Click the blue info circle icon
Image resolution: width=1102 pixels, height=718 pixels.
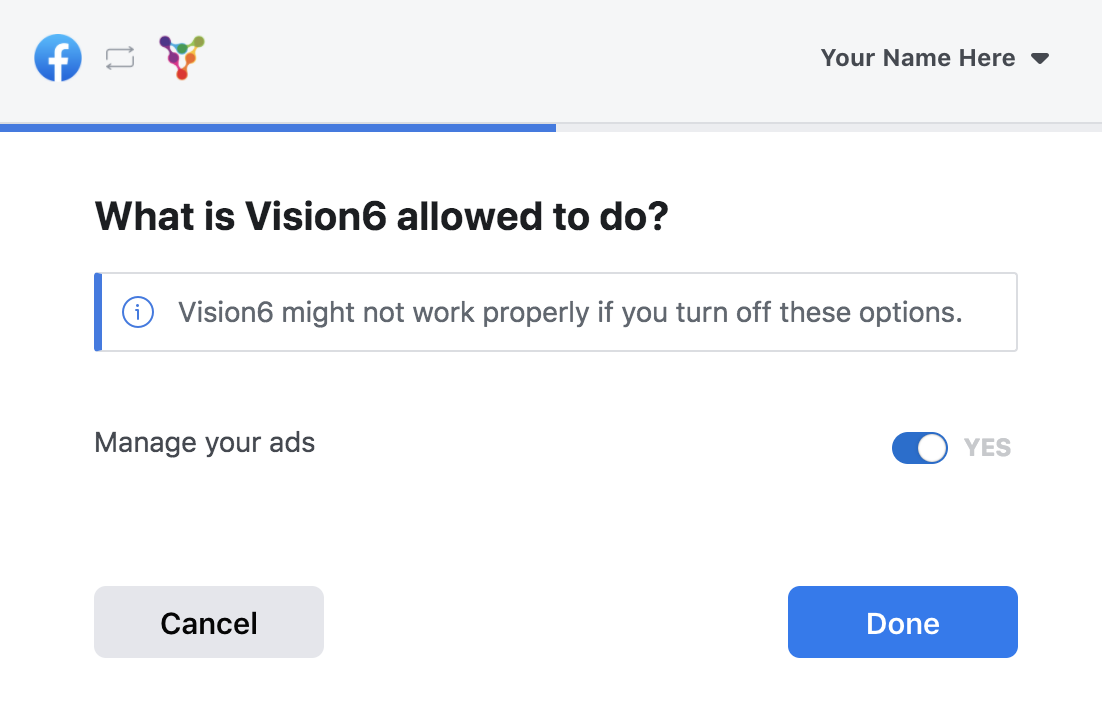pyautogui.click(x=138, y=312)
